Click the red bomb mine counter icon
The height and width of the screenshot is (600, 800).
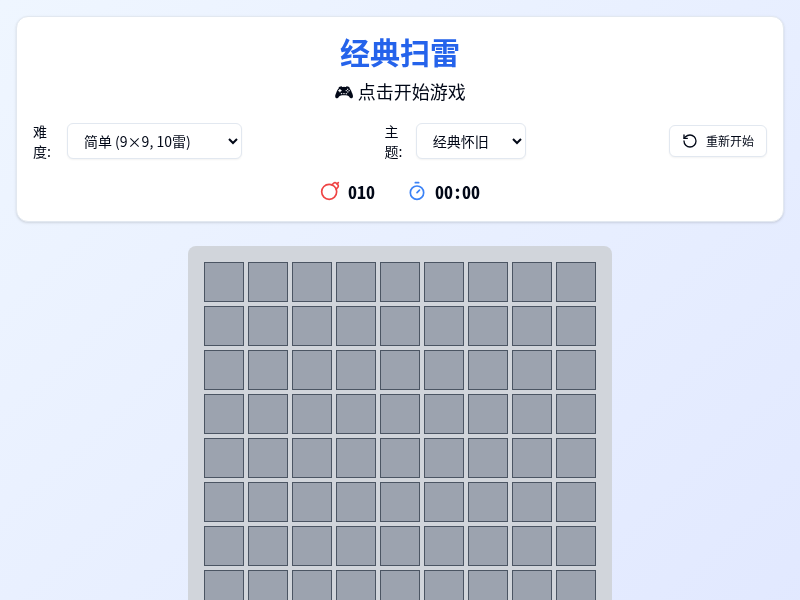(x=330, y=191)
